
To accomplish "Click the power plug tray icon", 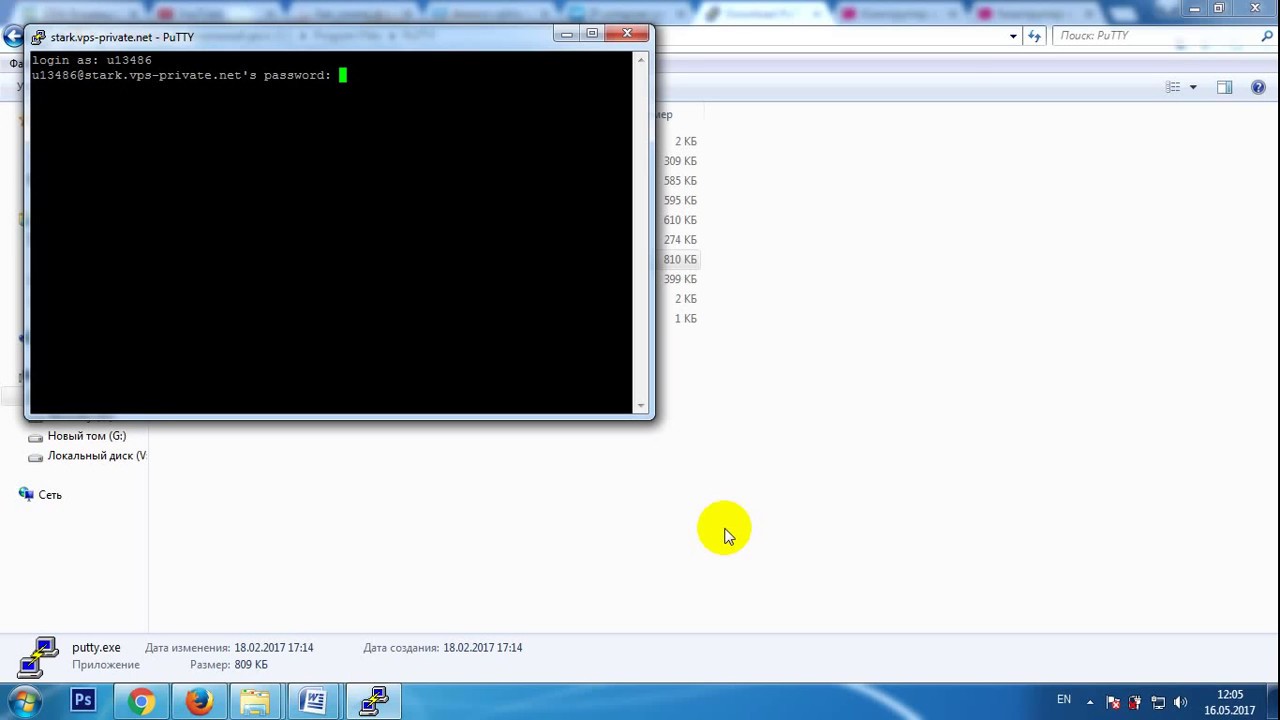I will point(1135,702).
